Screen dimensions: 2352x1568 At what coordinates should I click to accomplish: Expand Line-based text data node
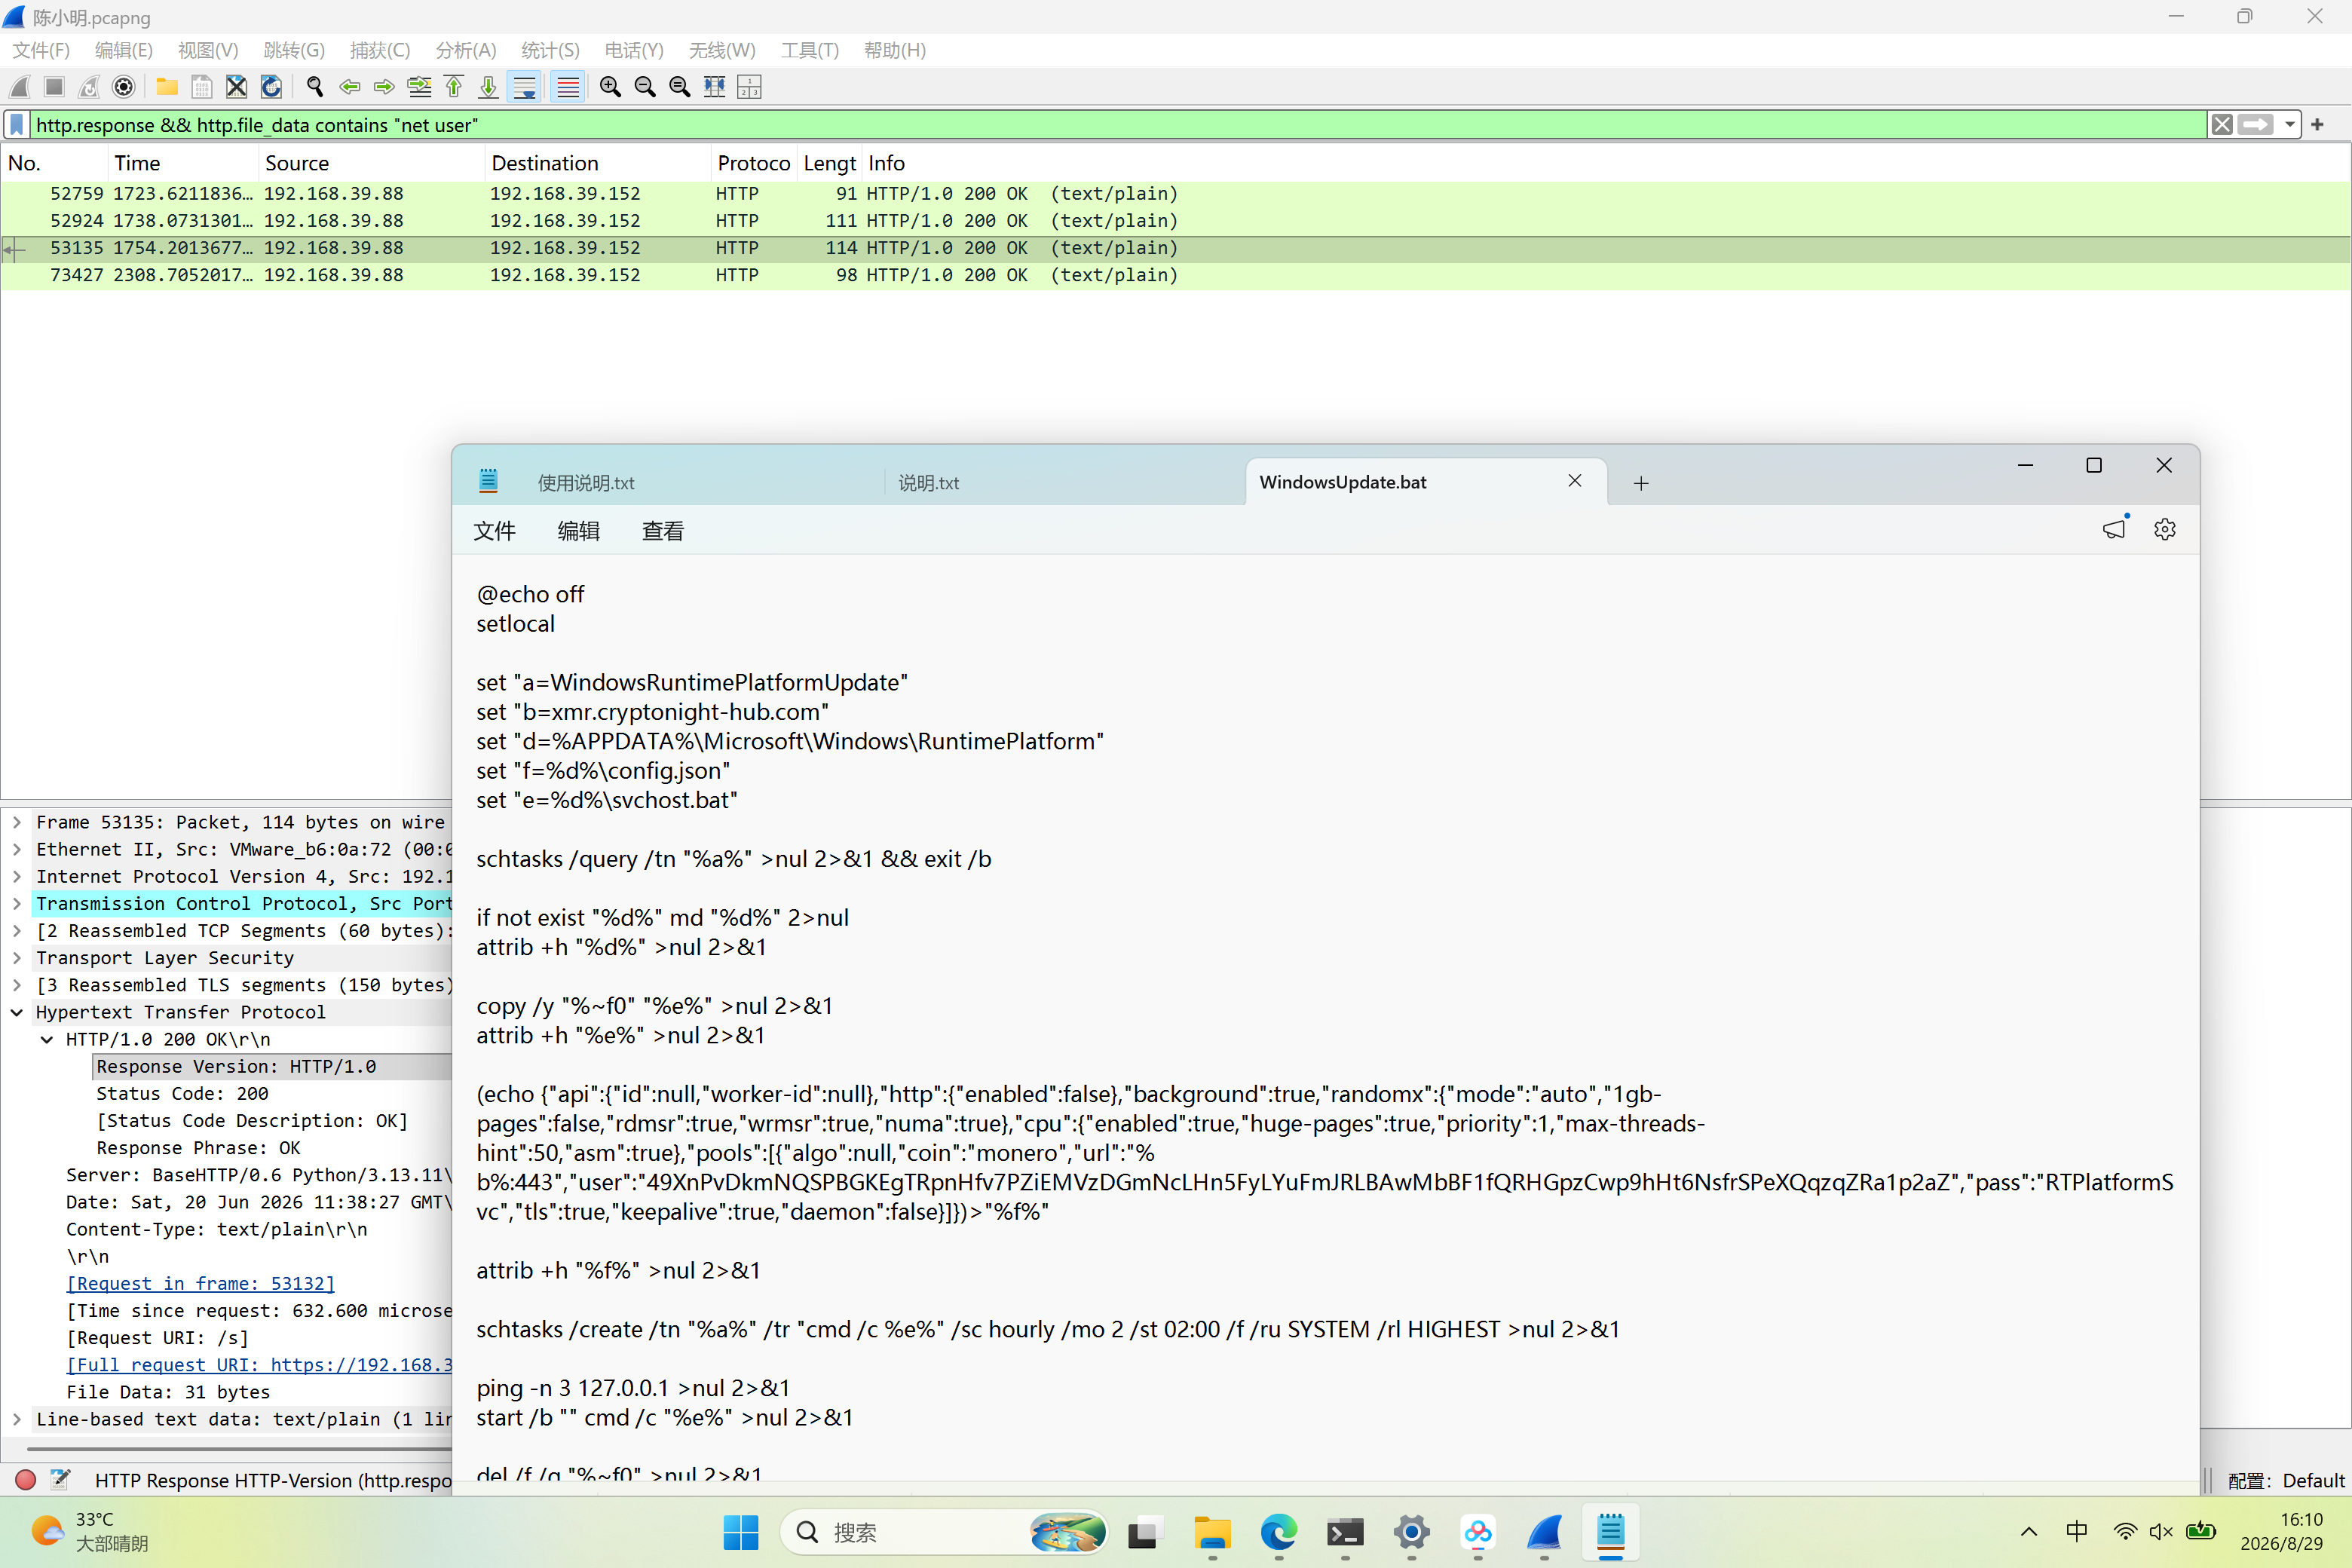tap(17, 1419)
